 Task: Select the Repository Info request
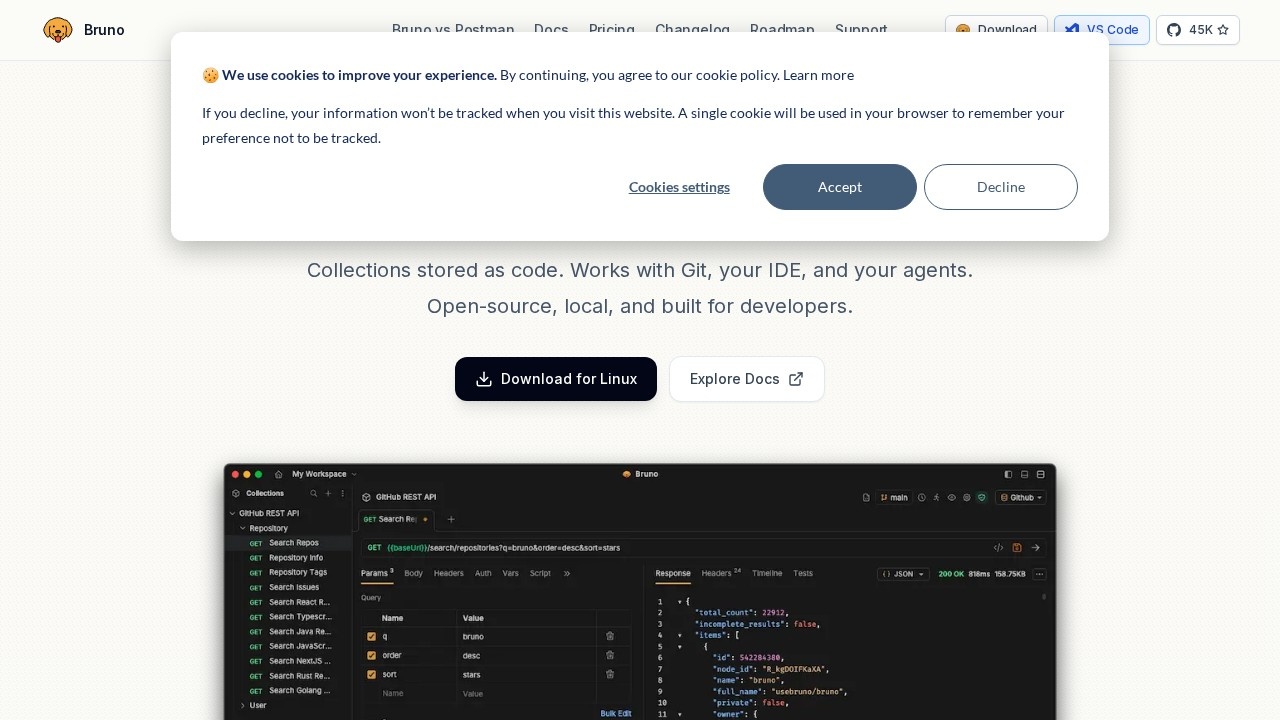[288, 558]
